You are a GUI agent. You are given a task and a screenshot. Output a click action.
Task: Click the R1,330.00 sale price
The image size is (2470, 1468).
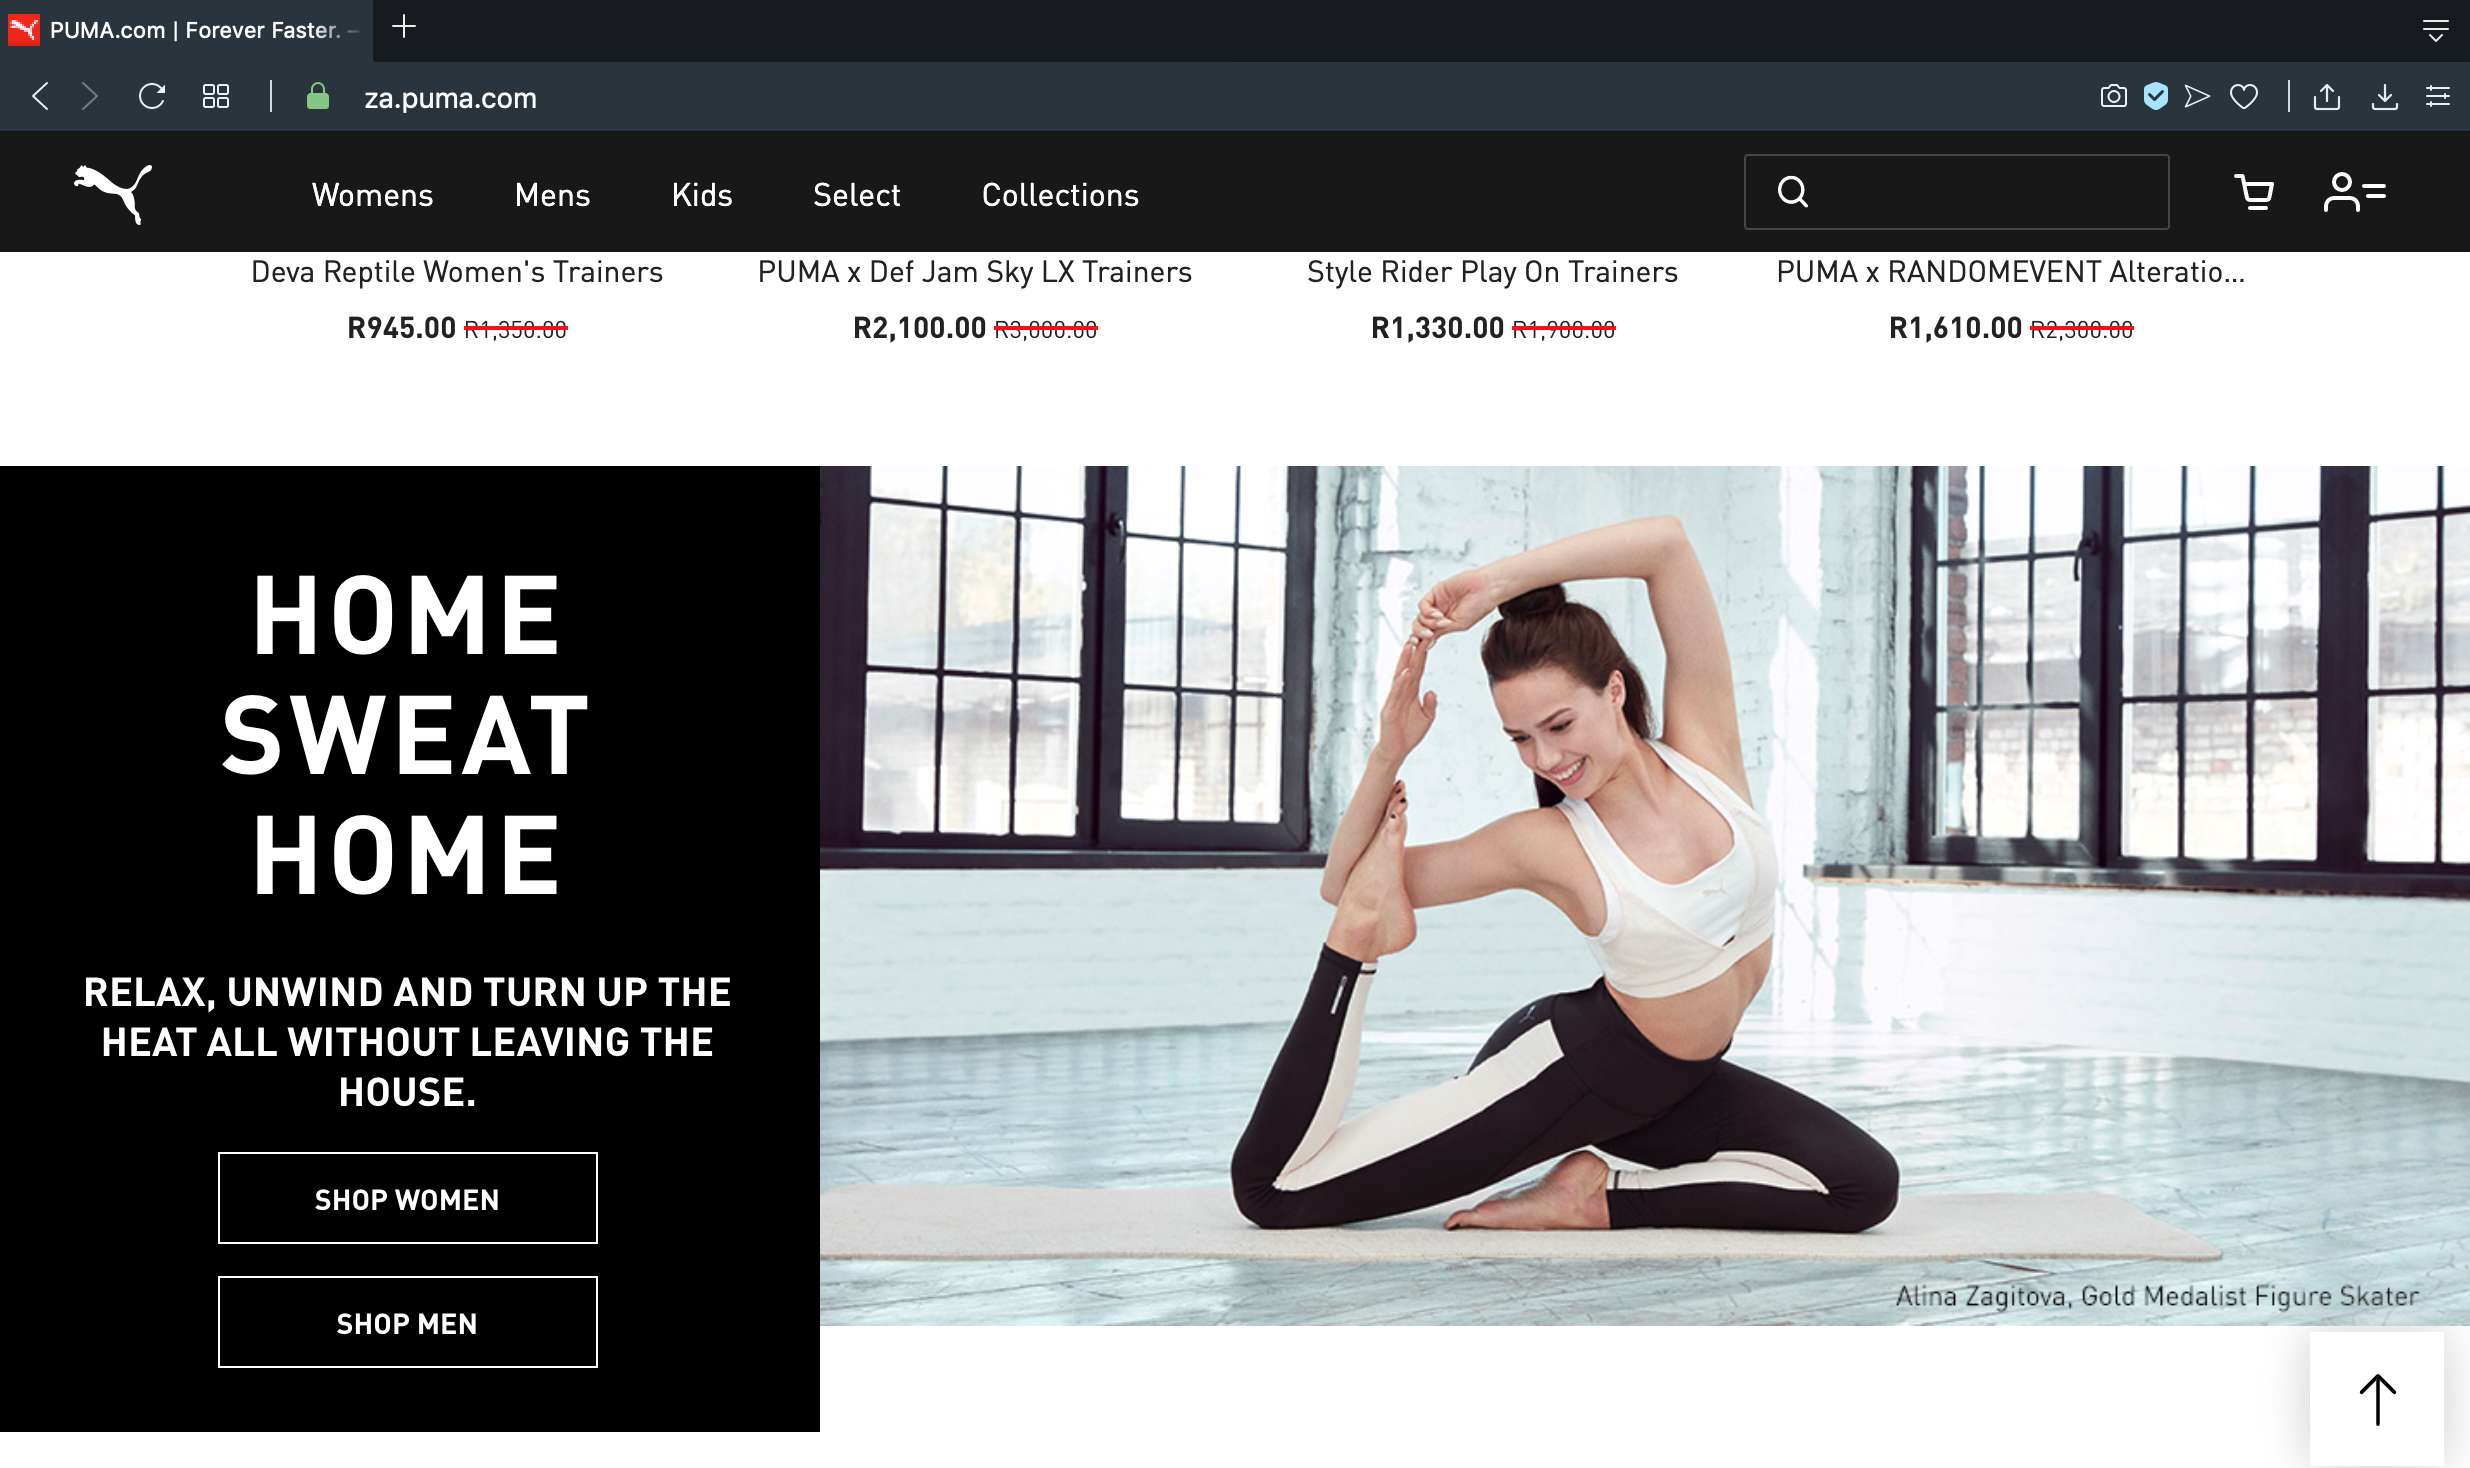tap(1437, 328)
